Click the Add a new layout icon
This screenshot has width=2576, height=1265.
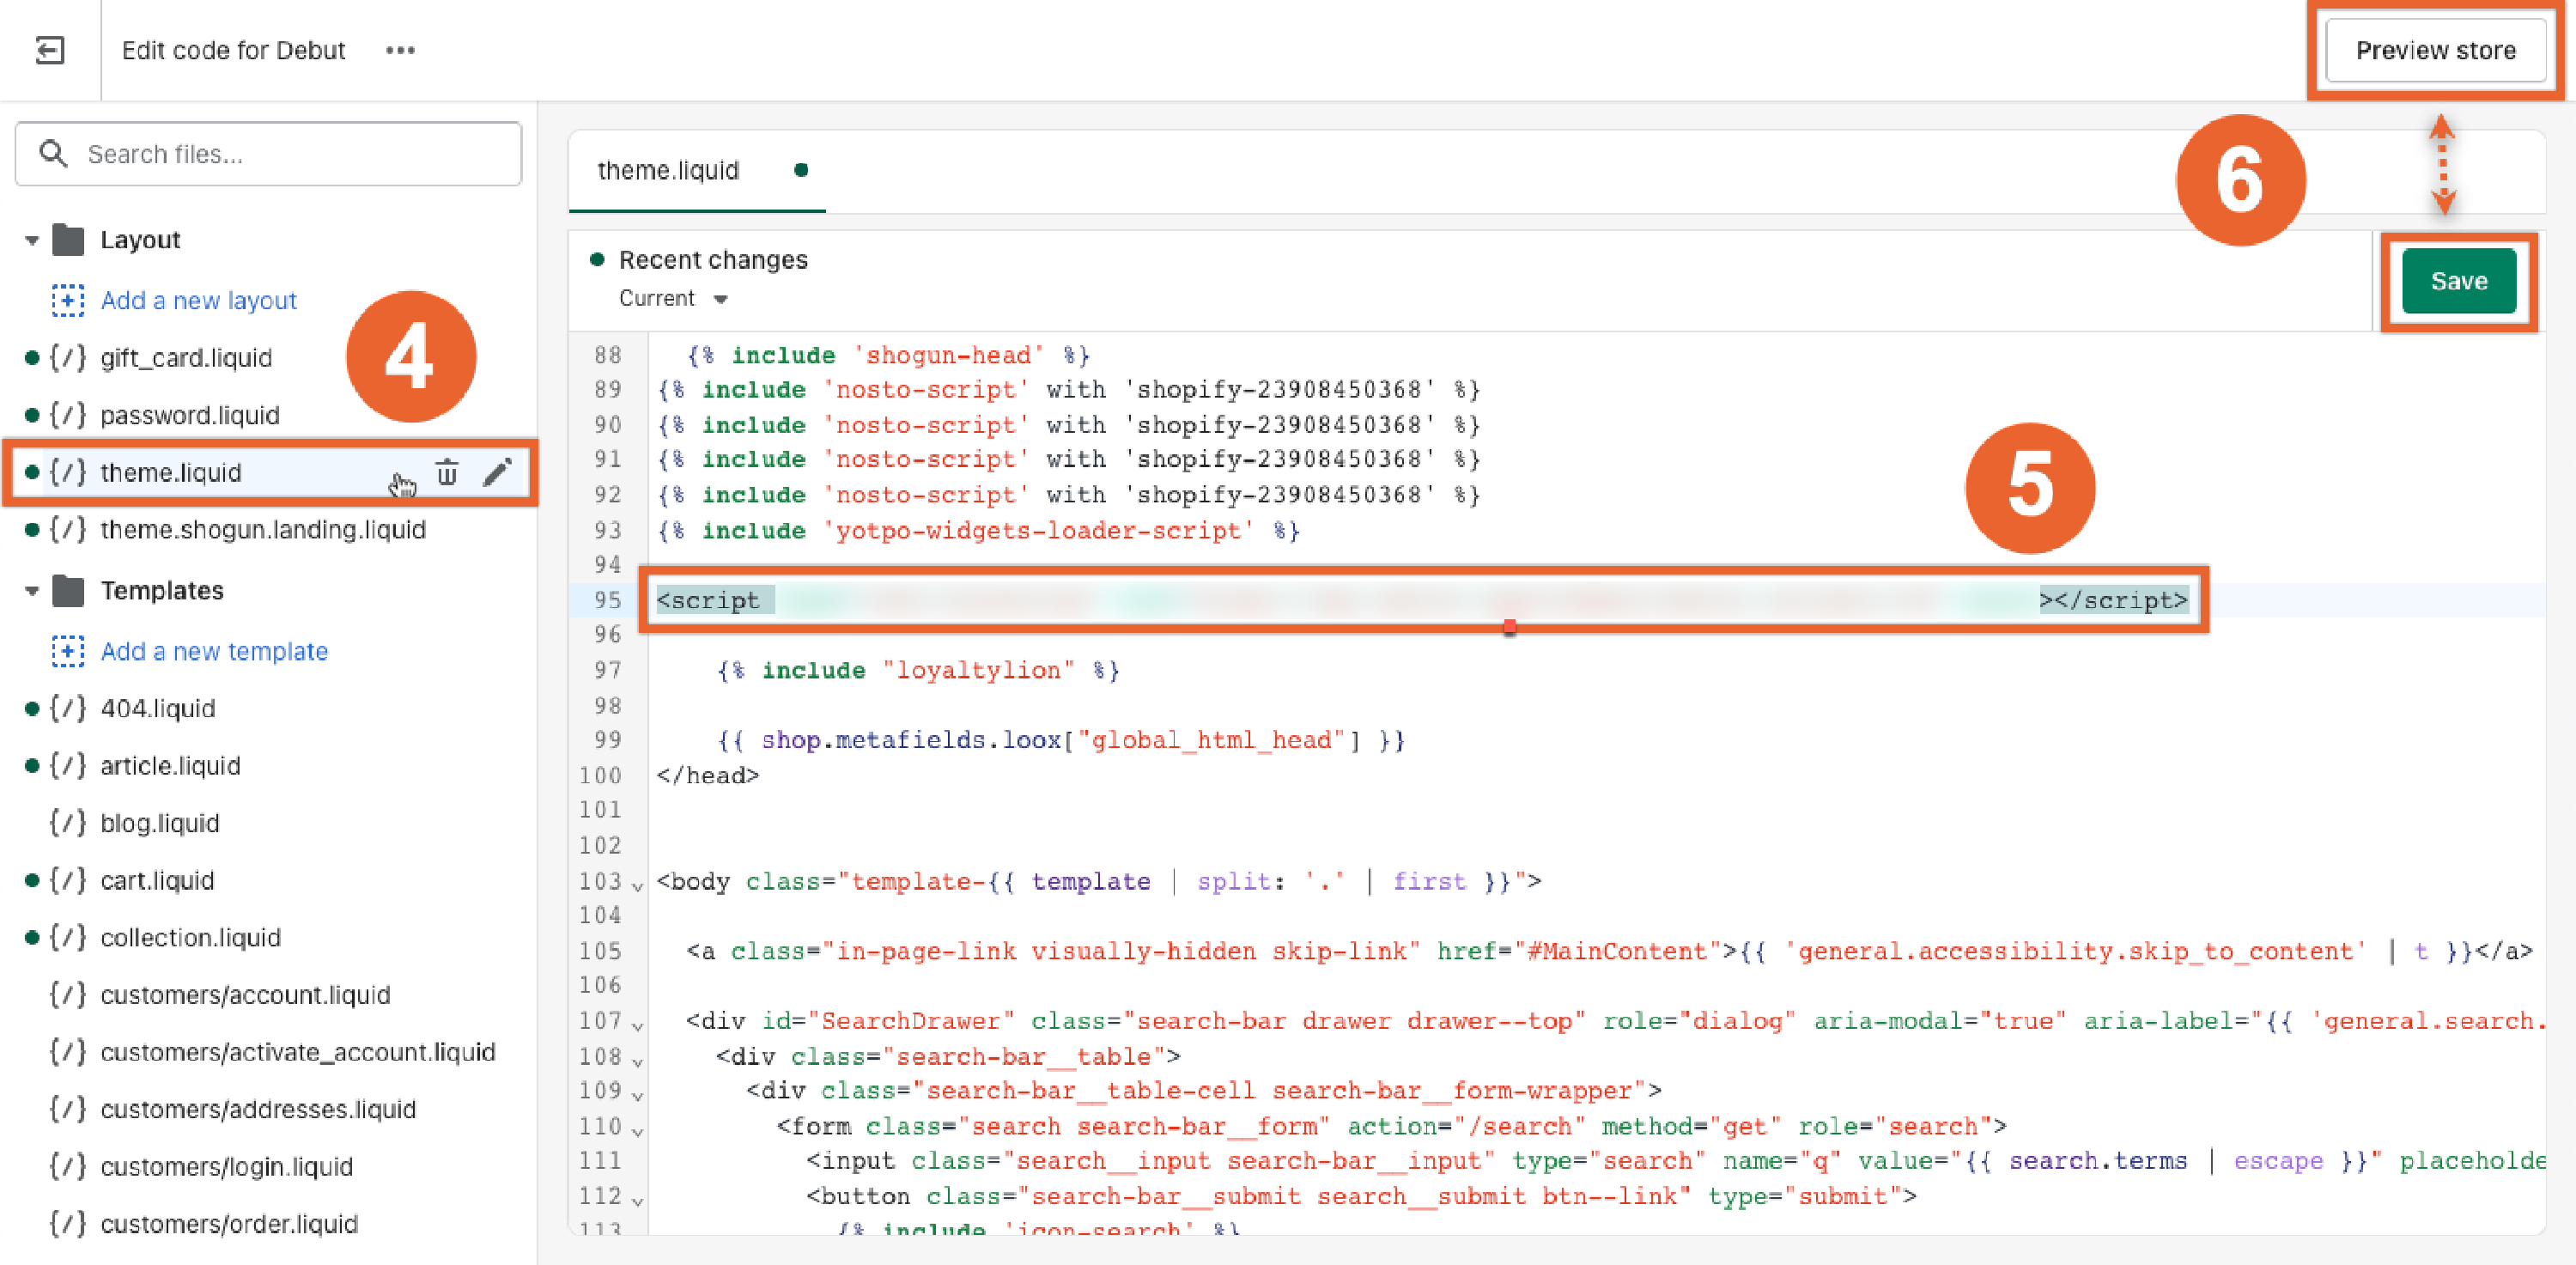(x=68, y=300)
